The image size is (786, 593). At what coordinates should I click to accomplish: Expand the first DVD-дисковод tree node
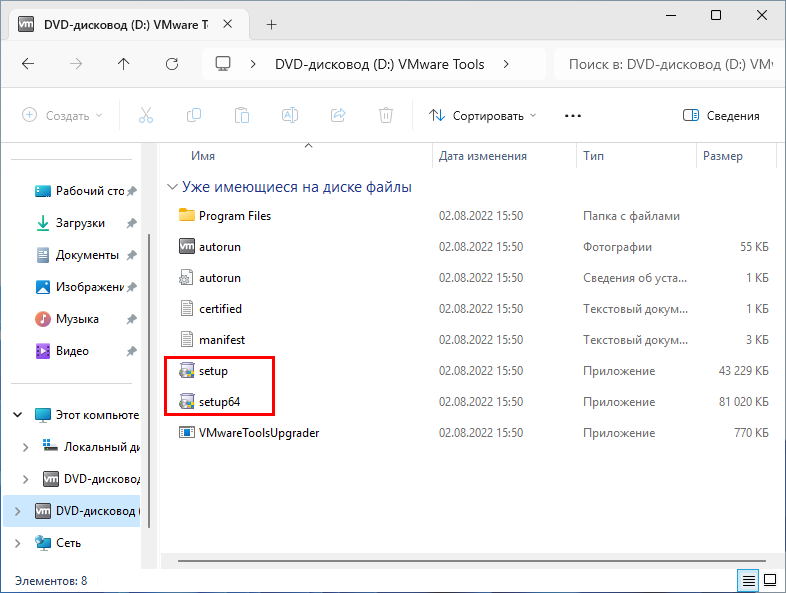25,479
